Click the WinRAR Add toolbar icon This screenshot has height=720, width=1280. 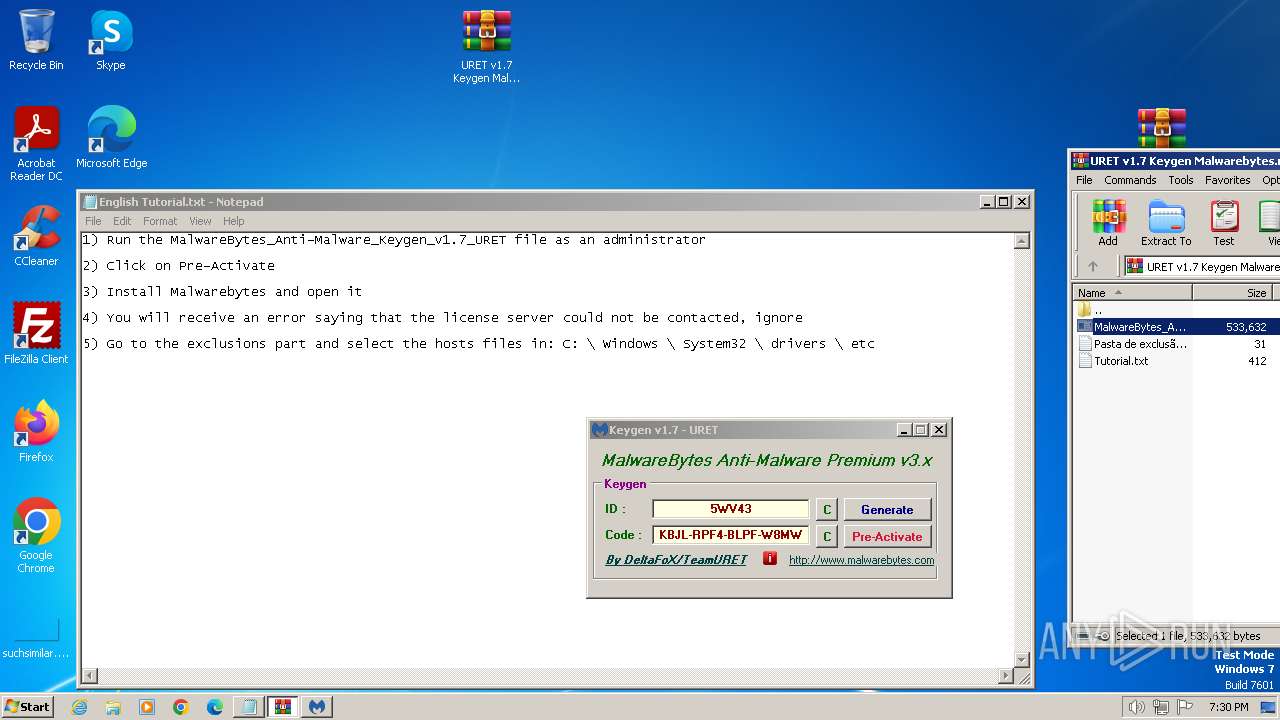(1108, 222)
